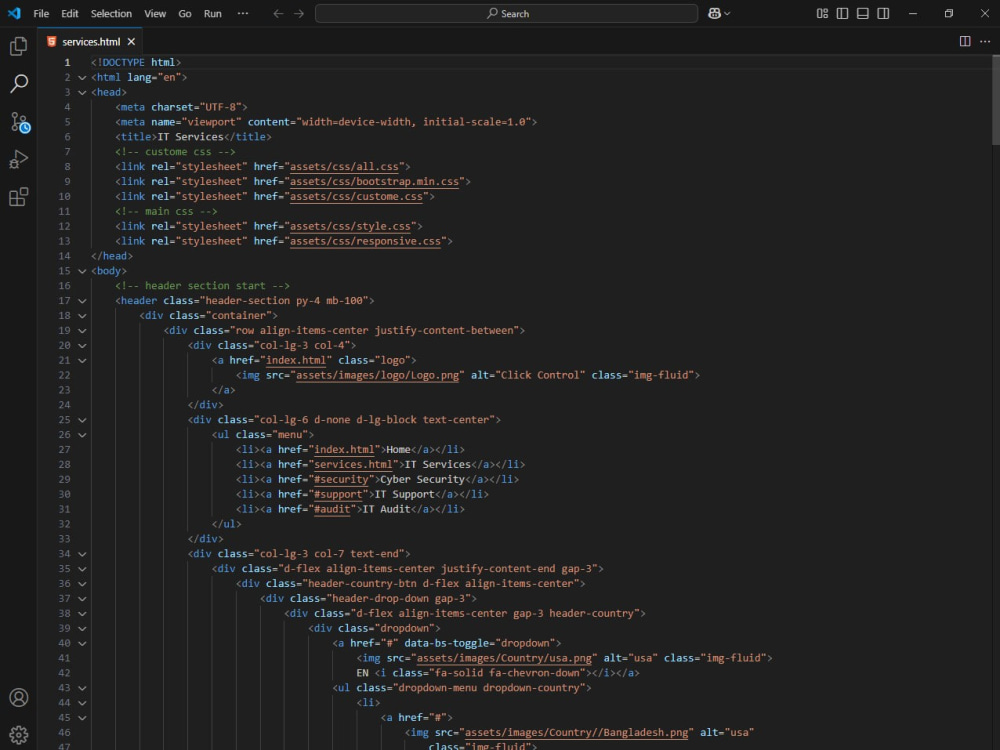
Task: Click the 'IT Audit' text on line 31
Action: (386, 510)
